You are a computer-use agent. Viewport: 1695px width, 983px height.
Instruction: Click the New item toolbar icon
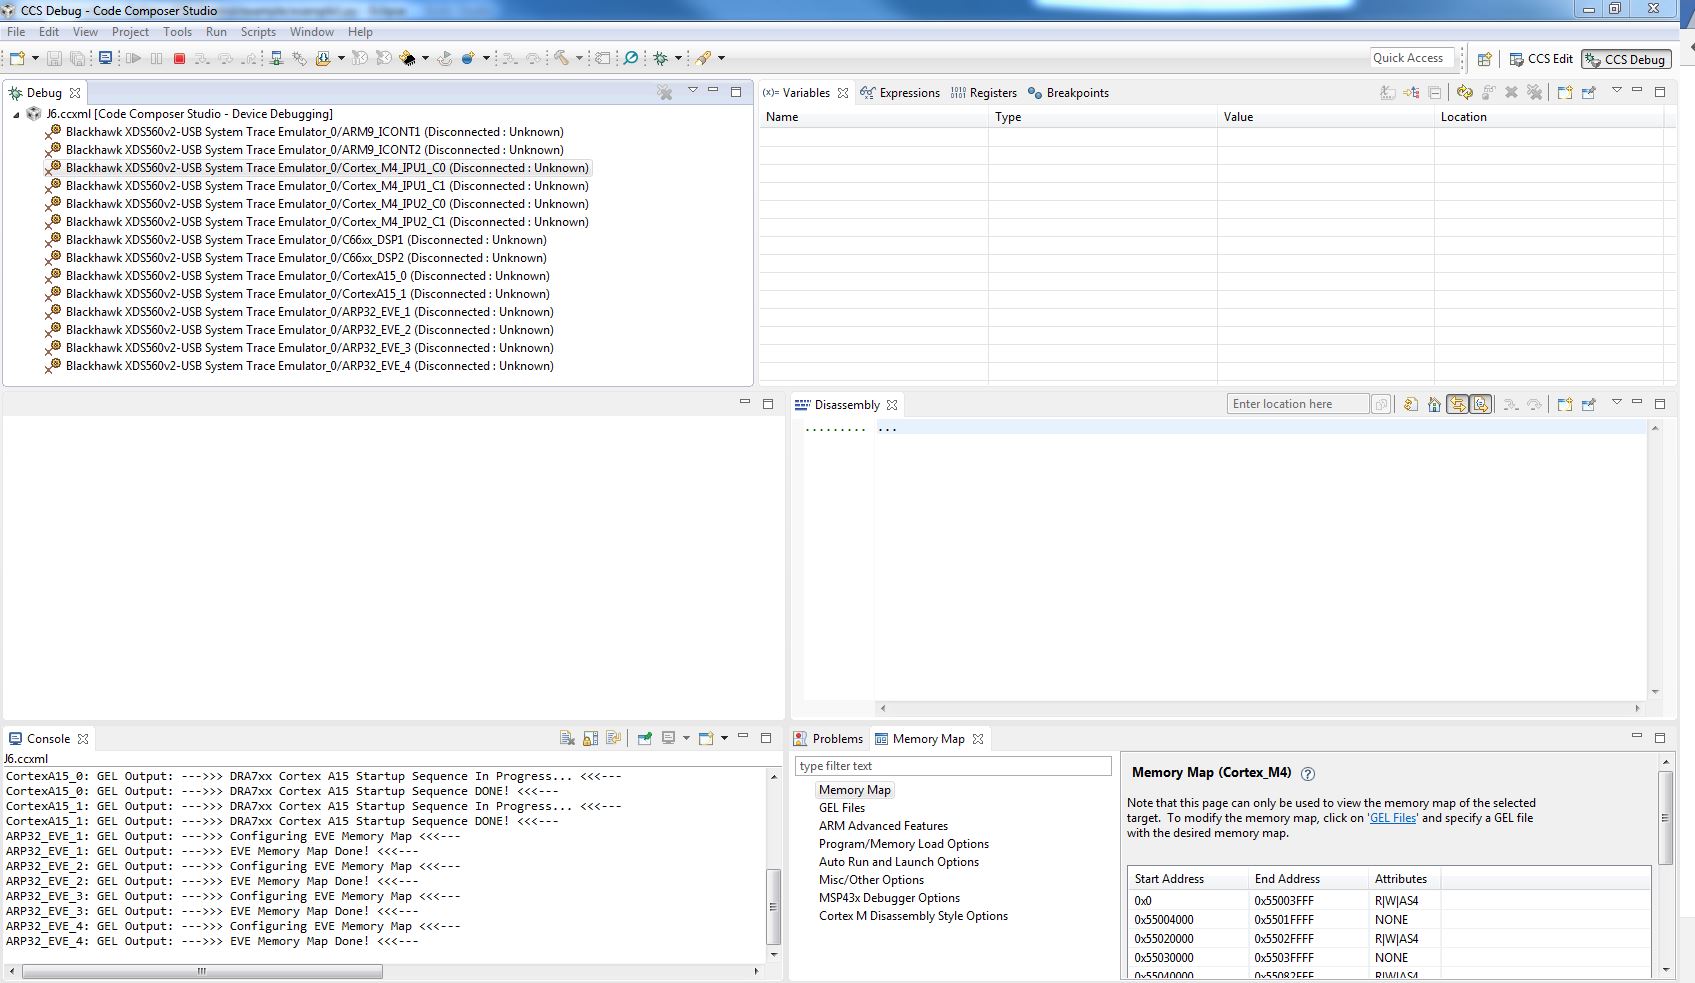(x=17, y=59)
